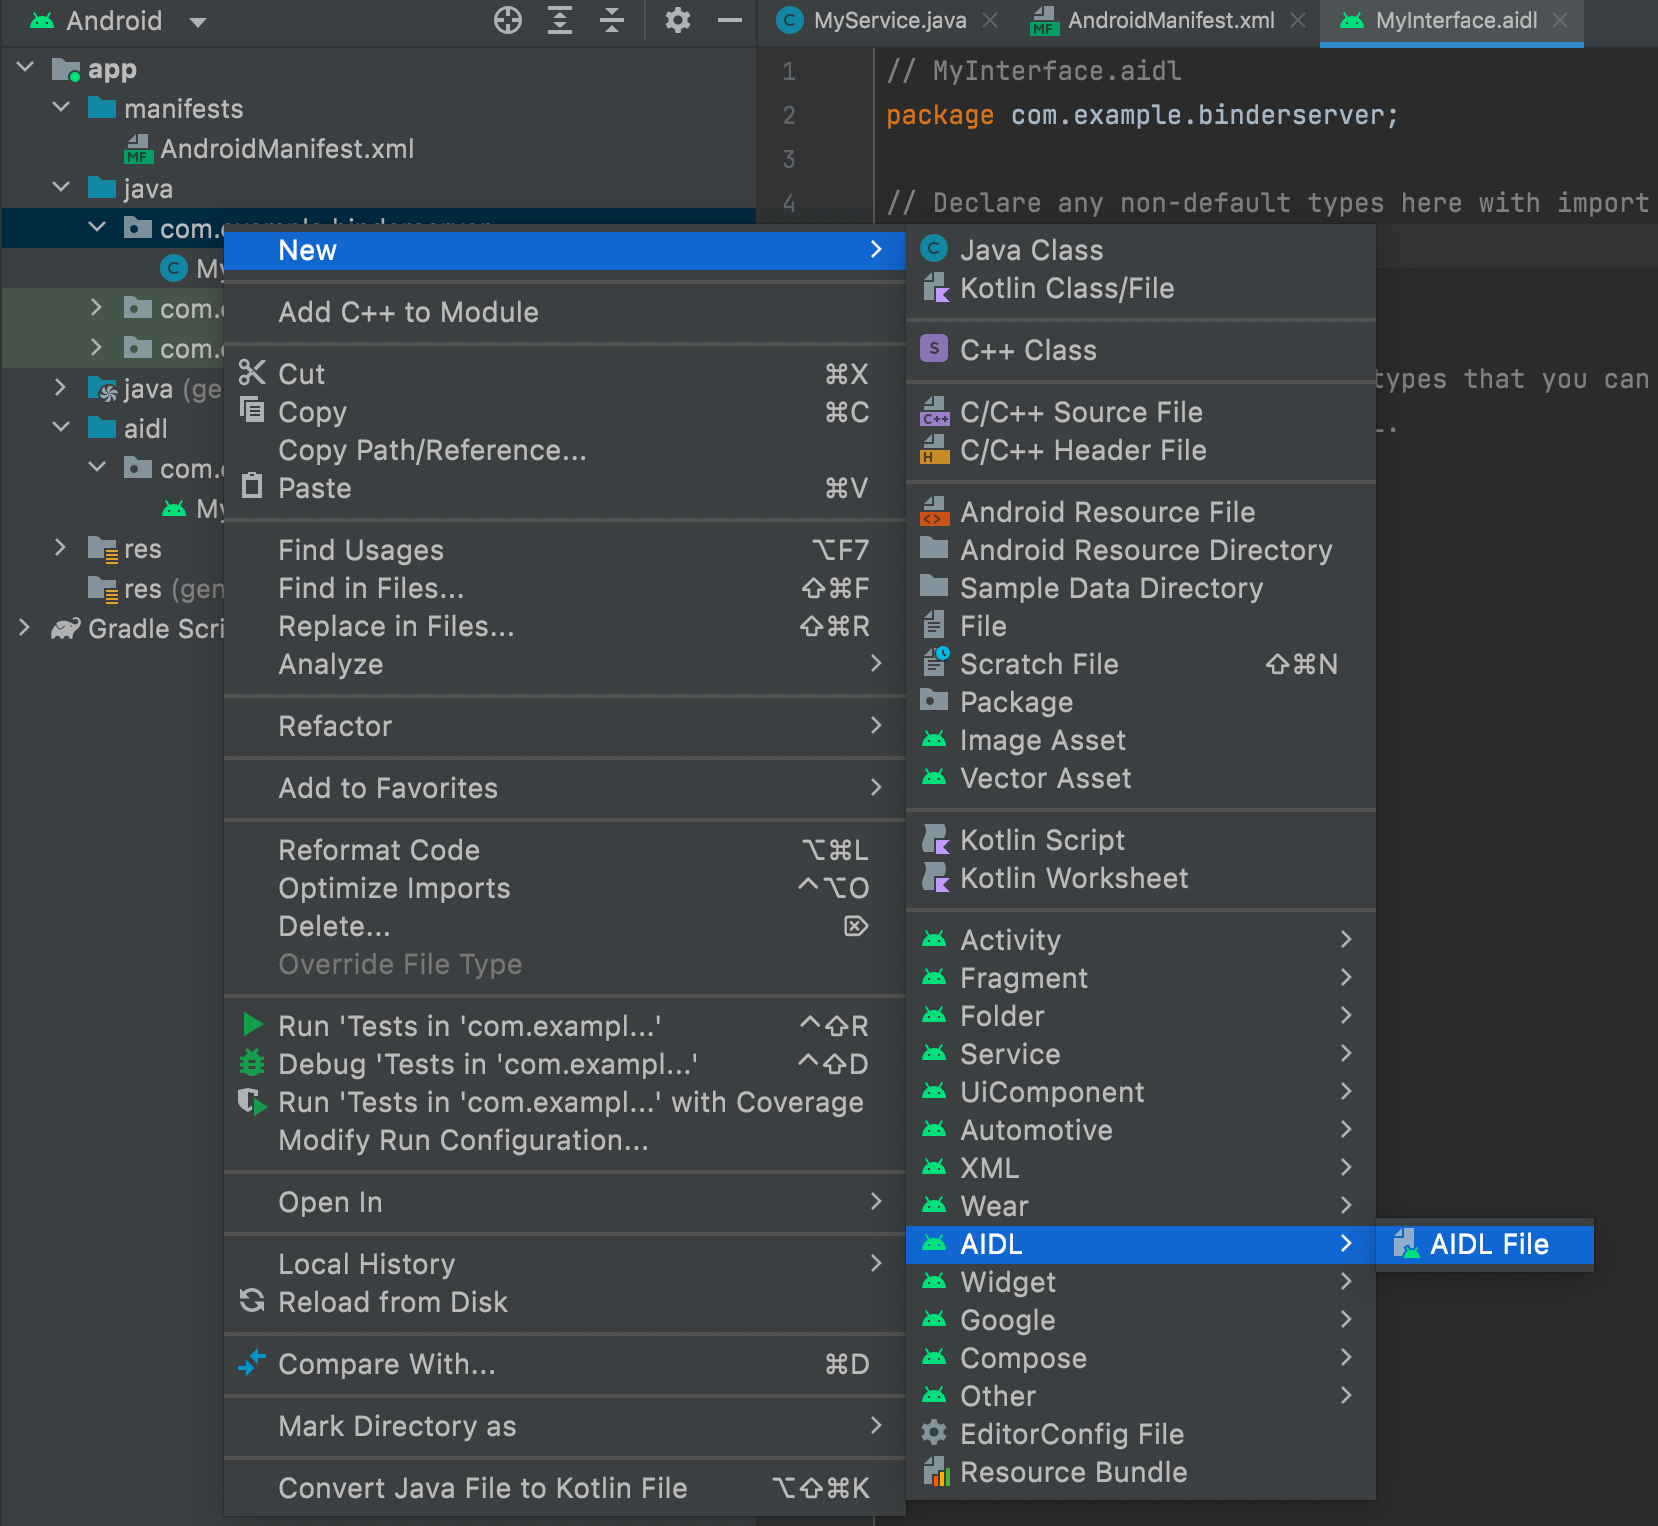Select C++ Class in New submenu
The image size is (1658, 1526).
click(x=1141, y=350)
